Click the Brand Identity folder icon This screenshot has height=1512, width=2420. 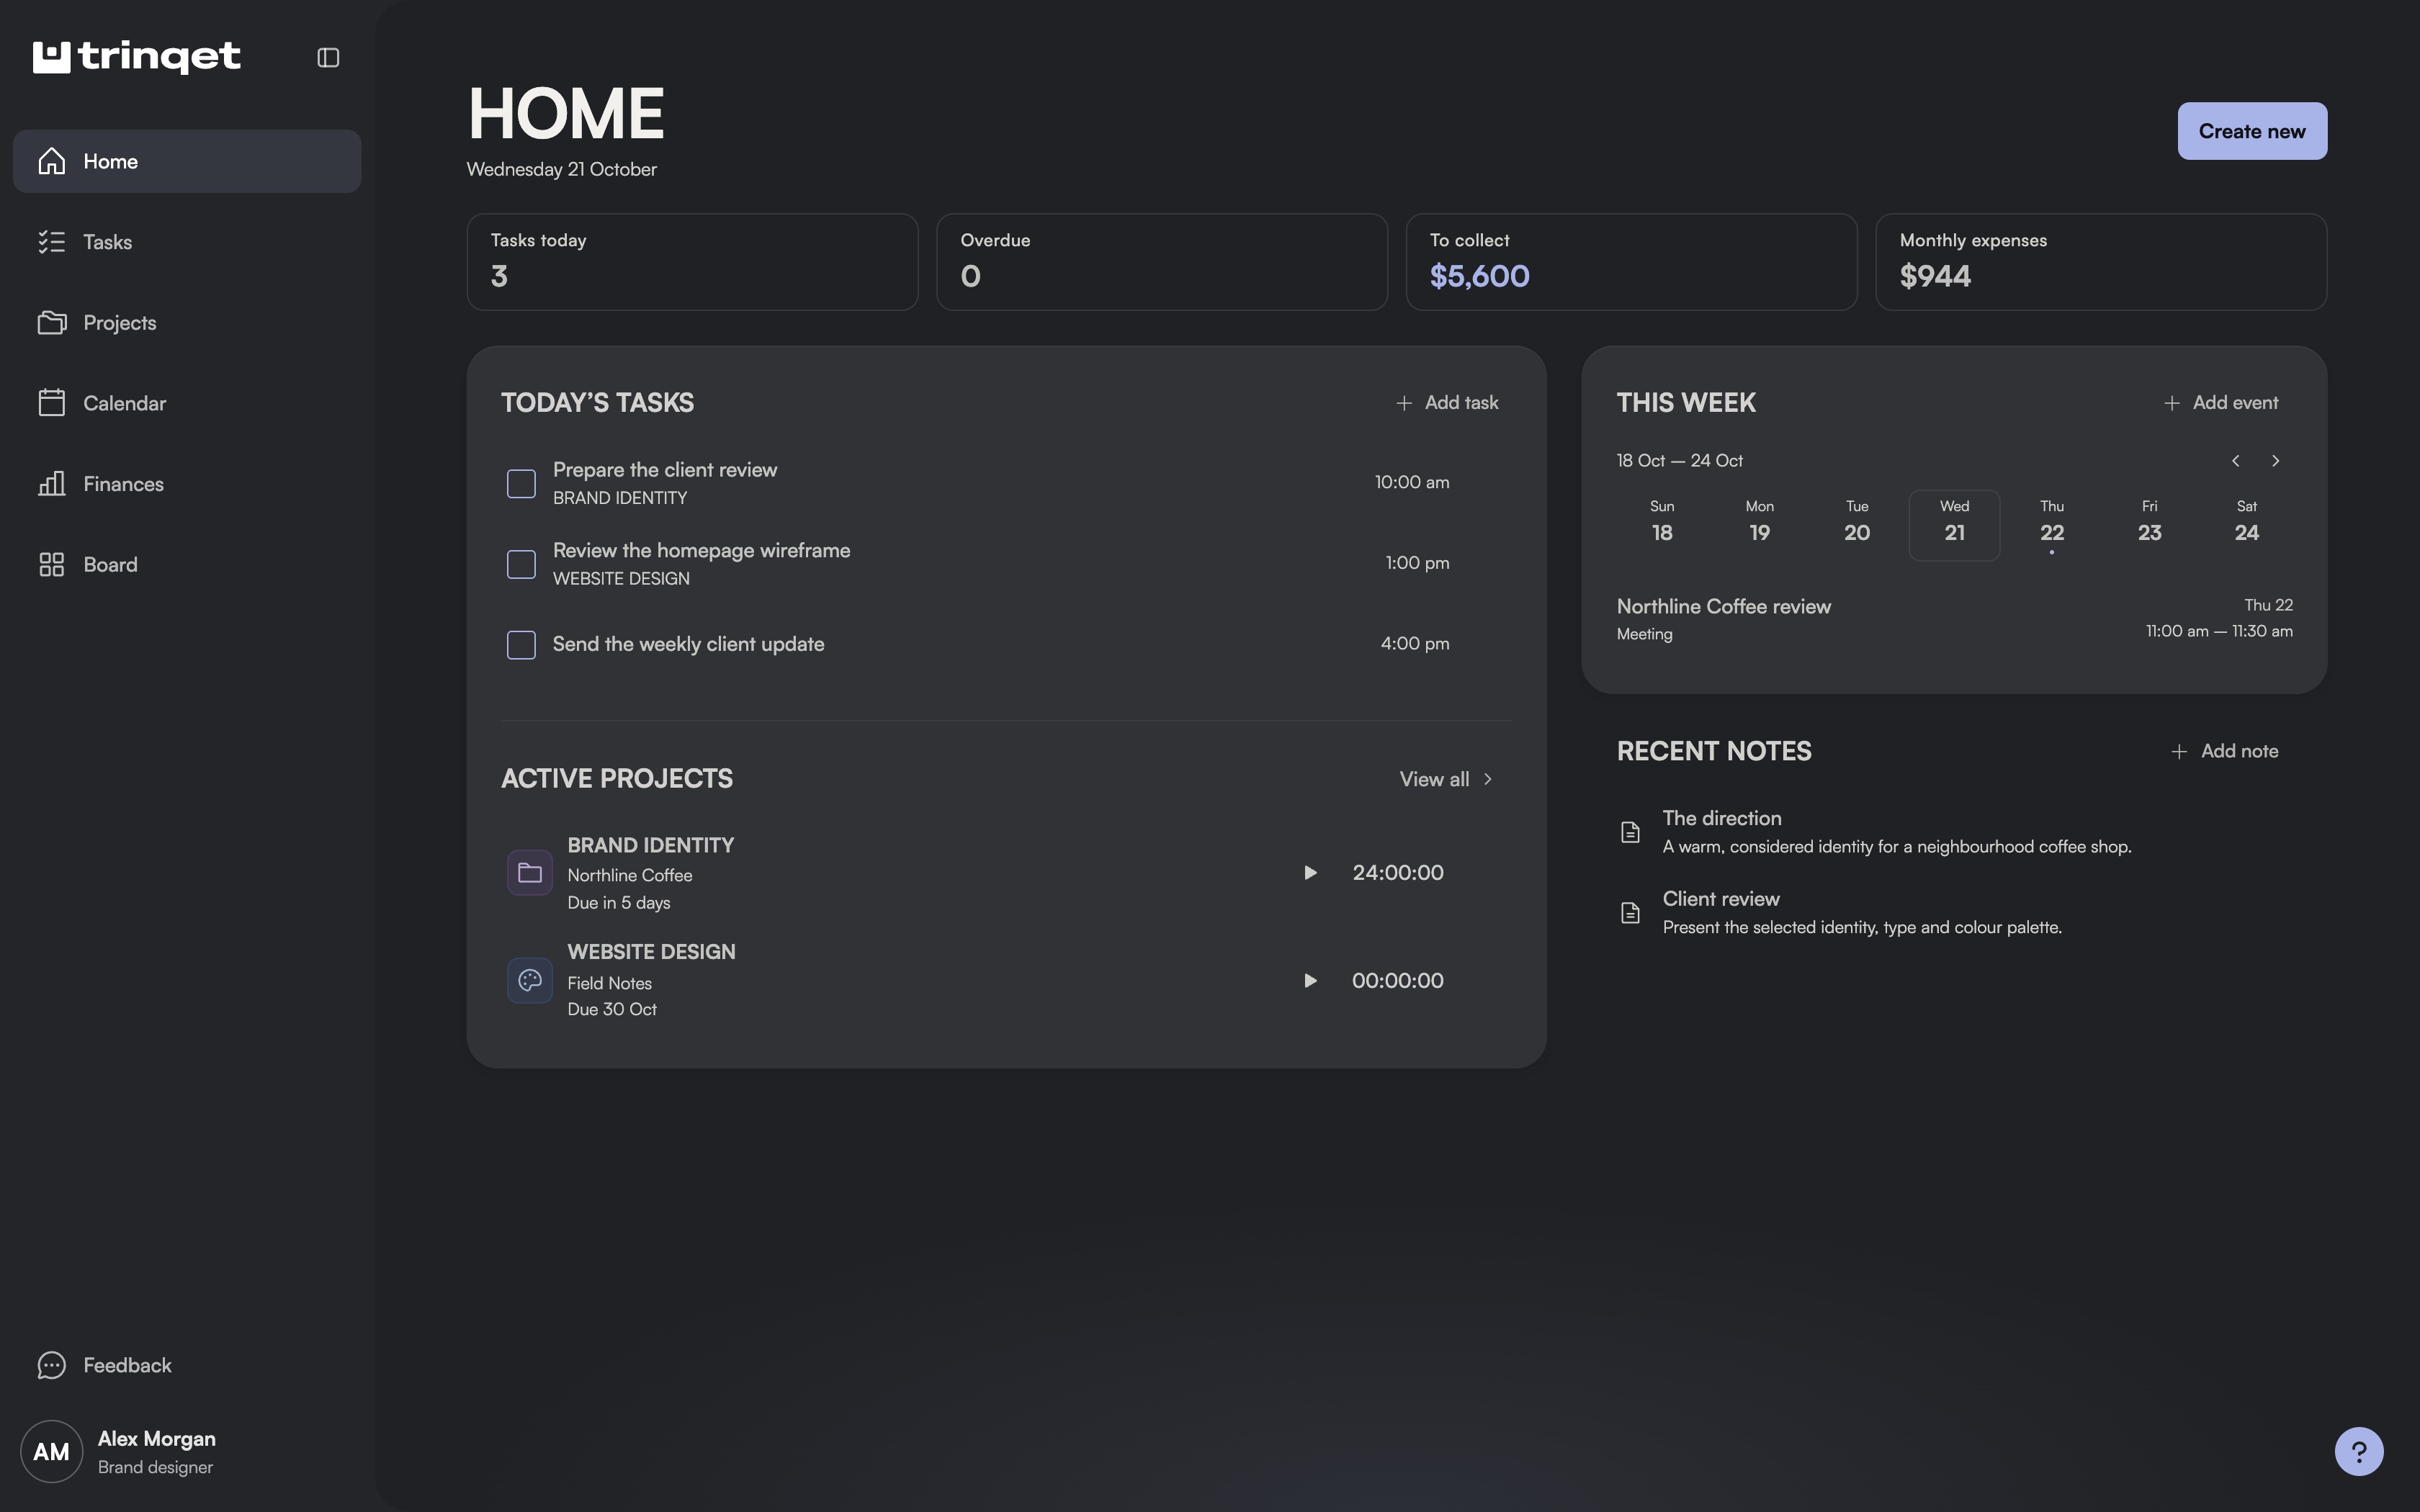tap(530, 873)
